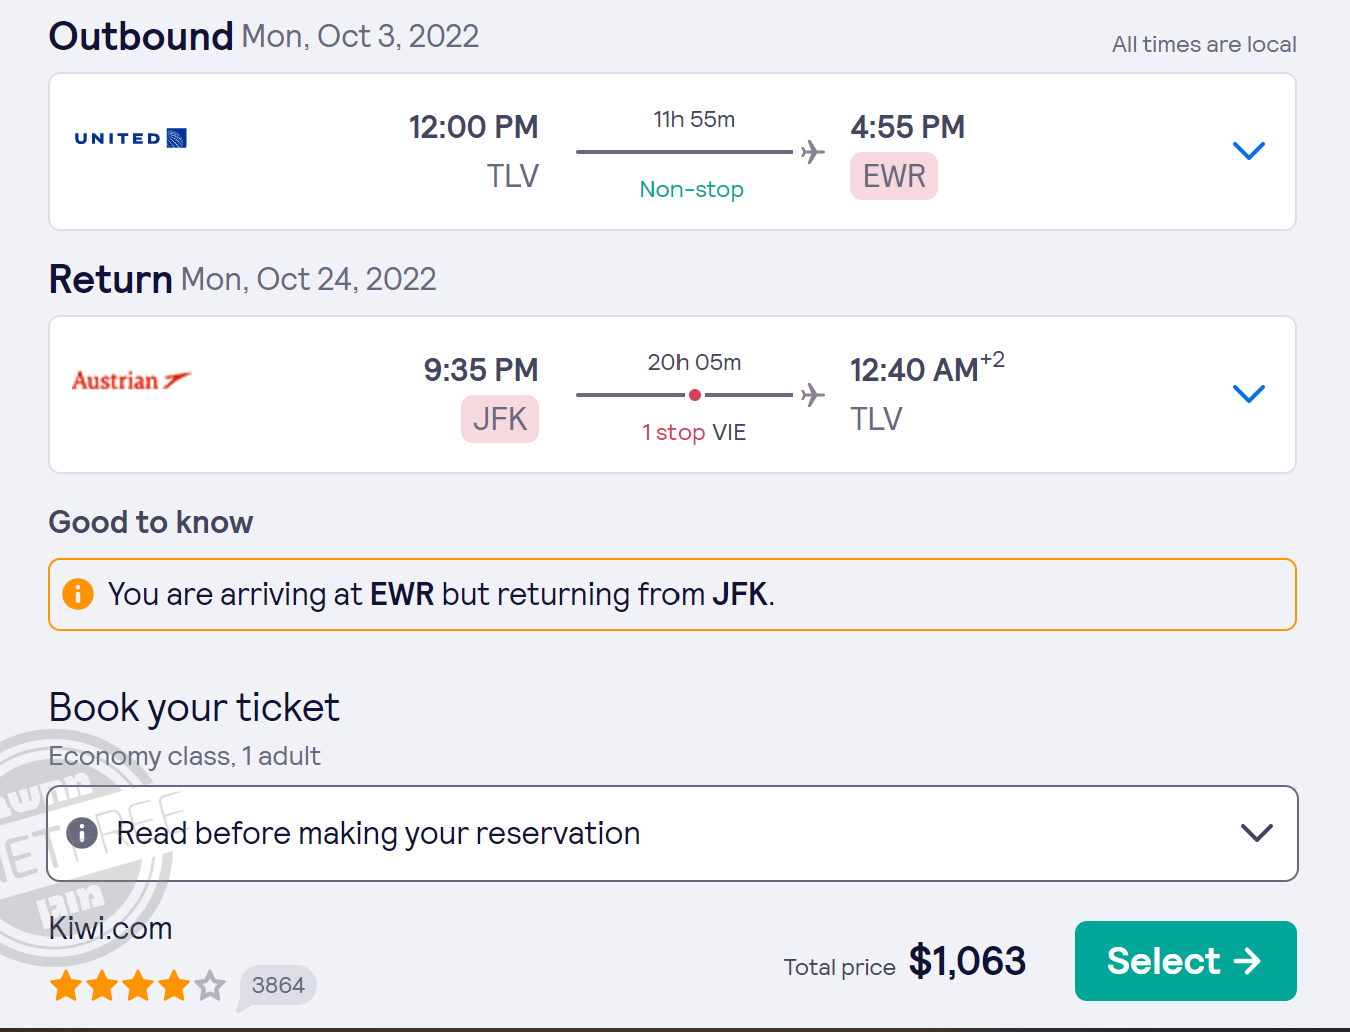This screenshot has height=1032, width=1350.
Task: Click the highlighted JFK airport badge
Action: pyautogui.click(x=499, y=419)
